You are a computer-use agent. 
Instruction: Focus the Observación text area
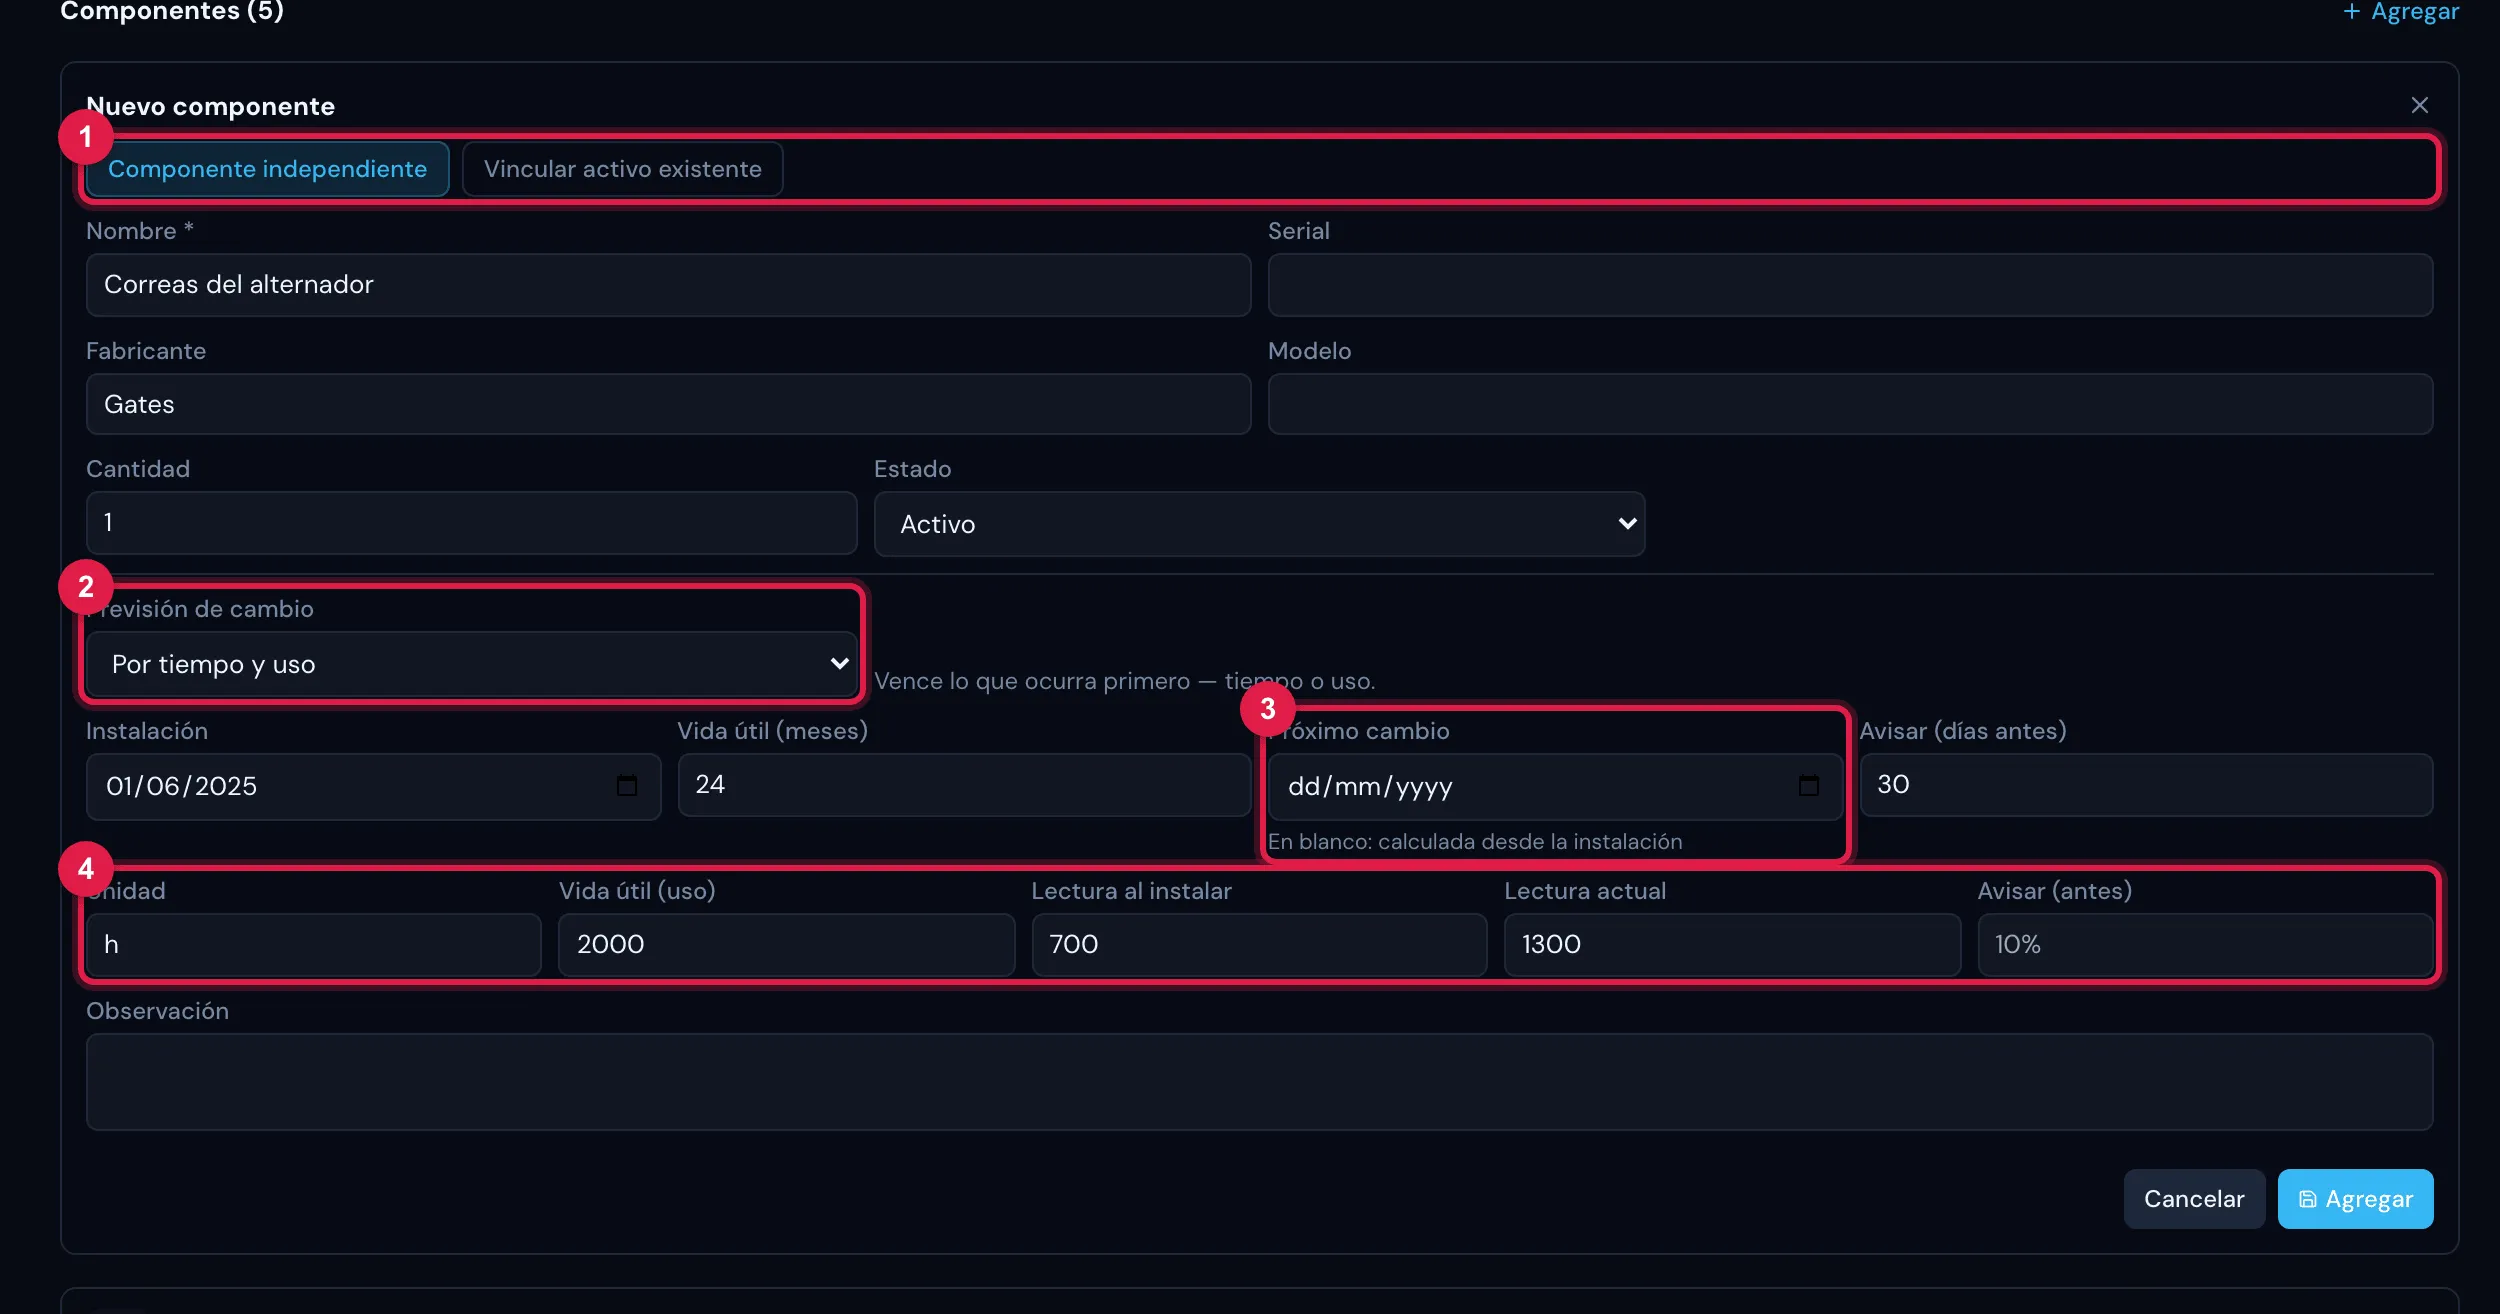click(1259, 1082)
